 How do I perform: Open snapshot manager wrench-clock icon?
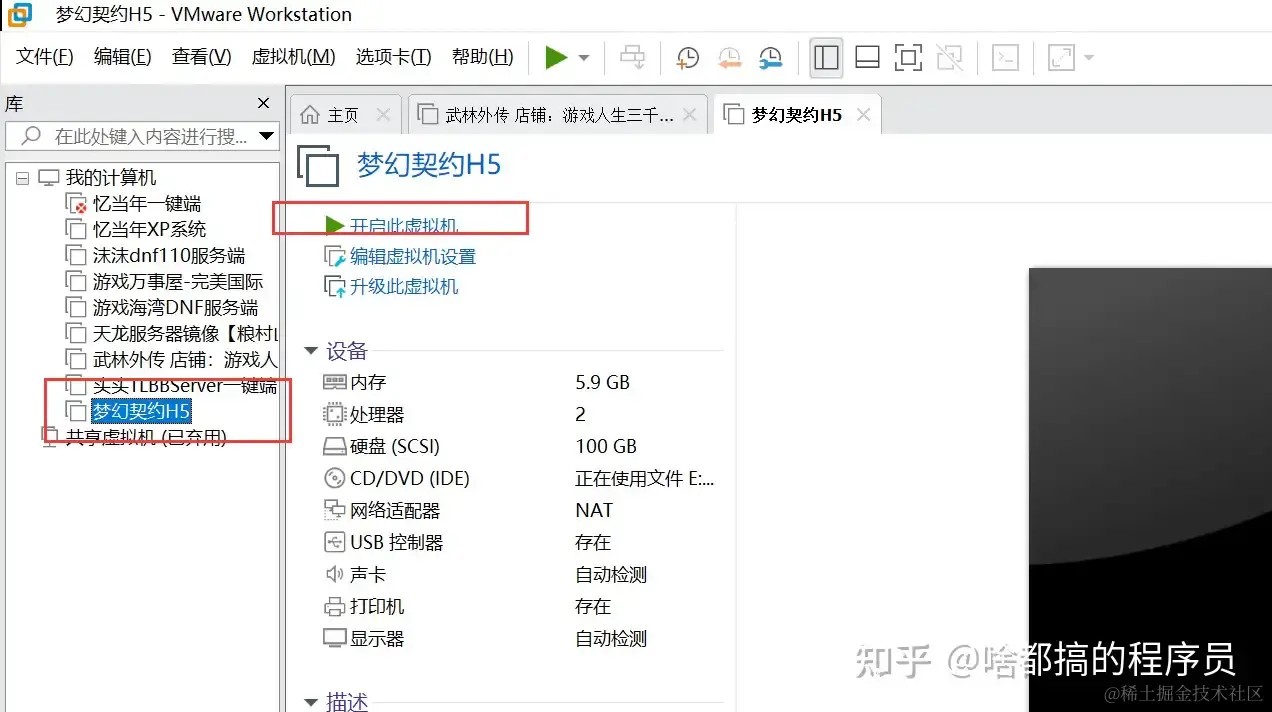(x=770, y=58)
